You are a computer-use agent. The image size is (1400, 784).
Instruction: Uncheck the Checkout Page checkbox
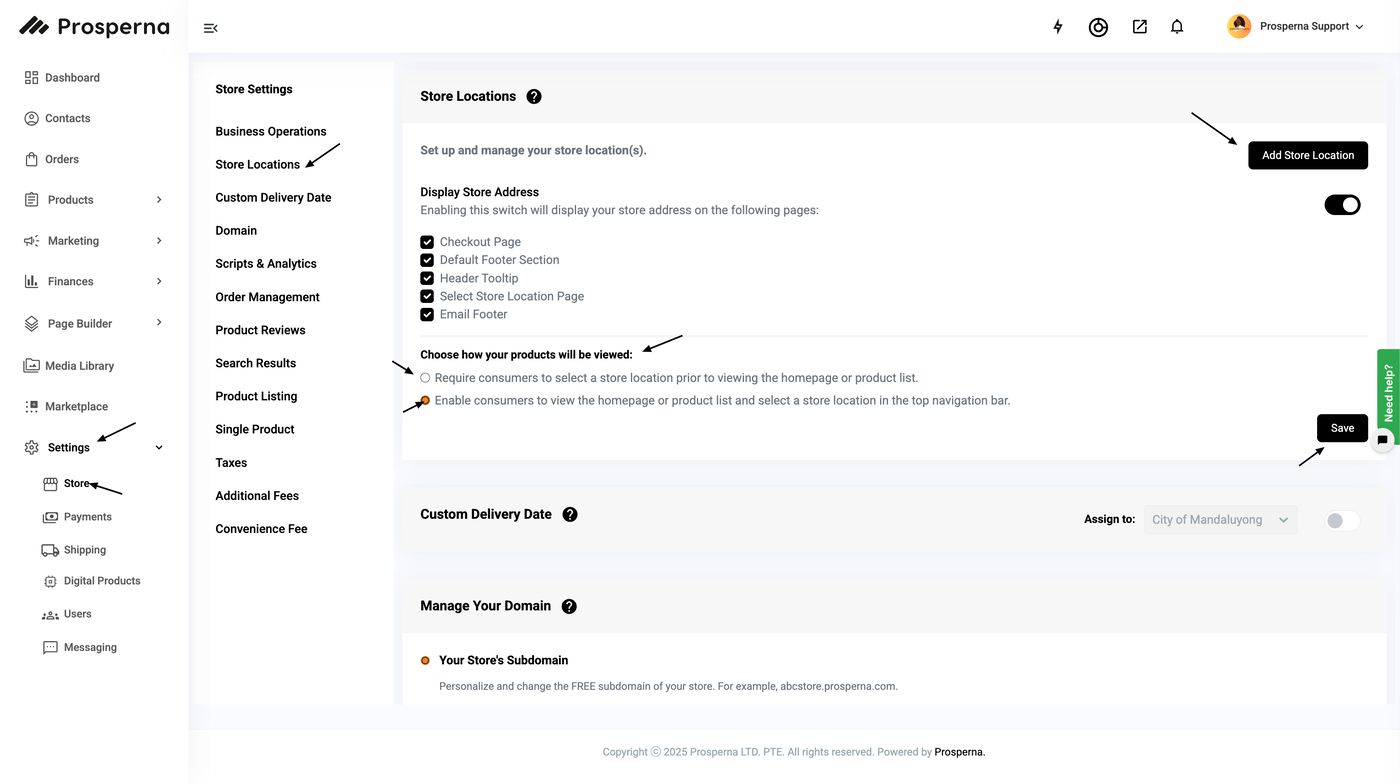[x=427, y=242]
